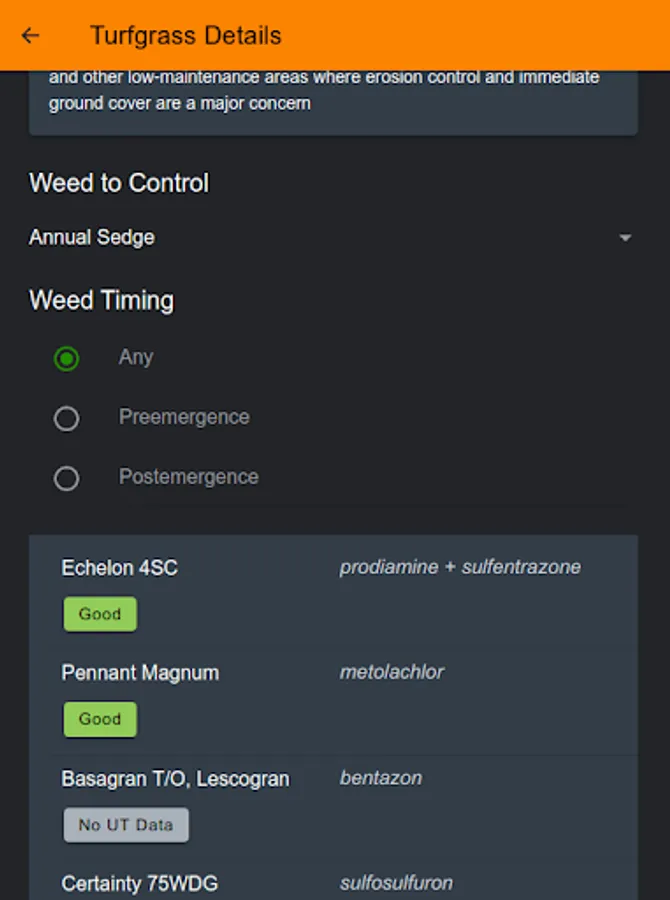The image size is (670, 900).
Task: Select the Any weed timing radio button
Action: point(67,358)
